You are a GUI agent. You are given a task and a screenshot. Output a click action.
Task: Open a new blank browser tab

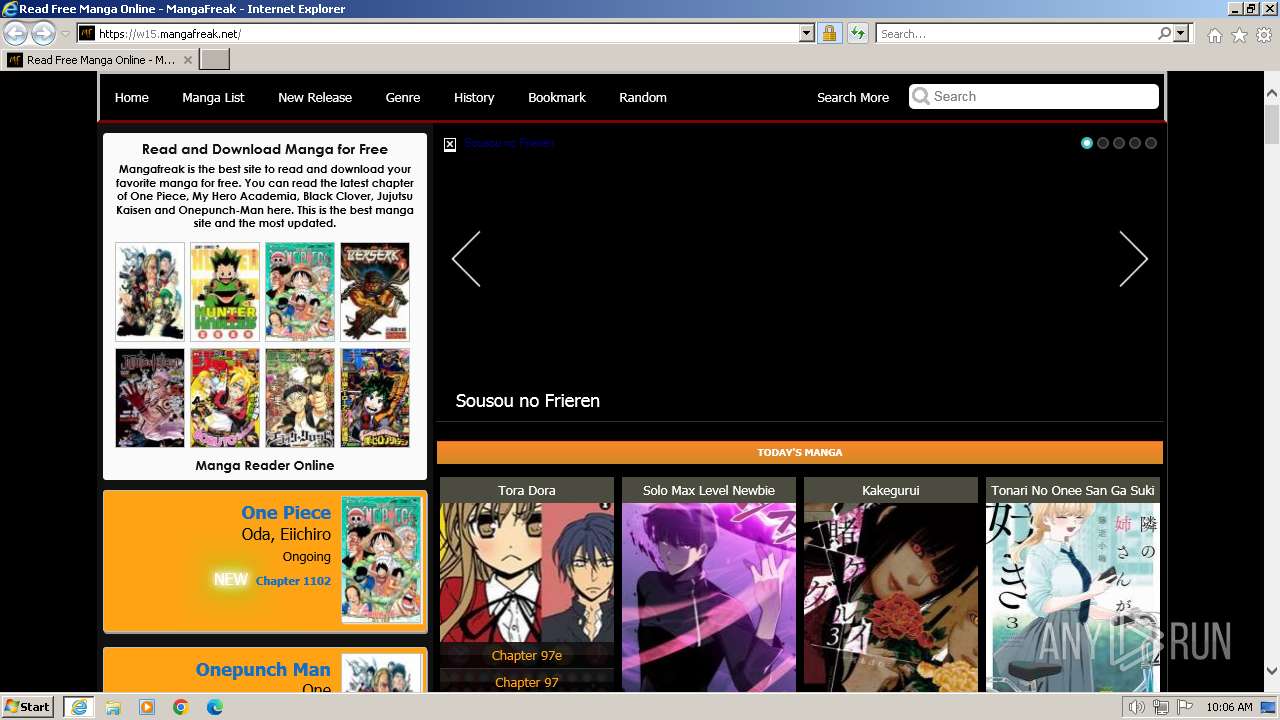click(x=214, y=60)
